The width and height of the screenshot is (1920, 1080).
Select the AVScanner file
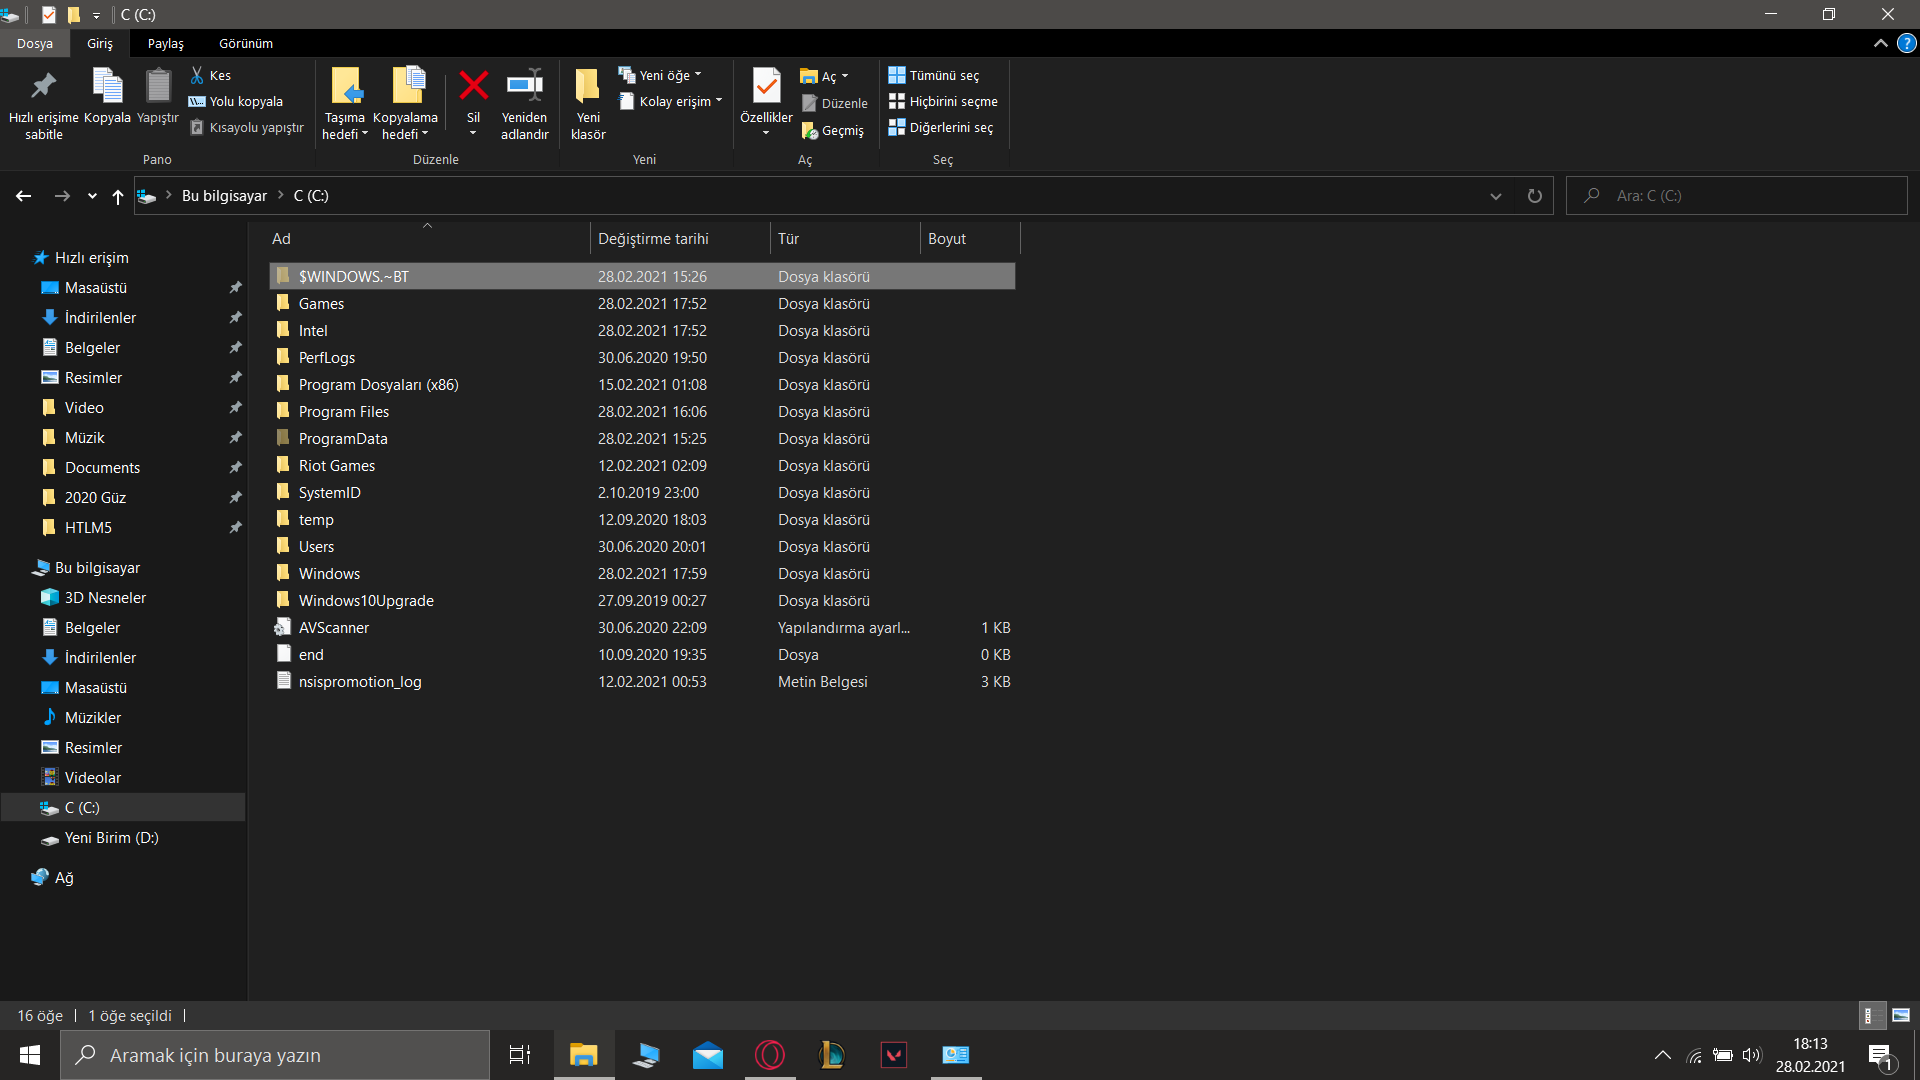642,627
